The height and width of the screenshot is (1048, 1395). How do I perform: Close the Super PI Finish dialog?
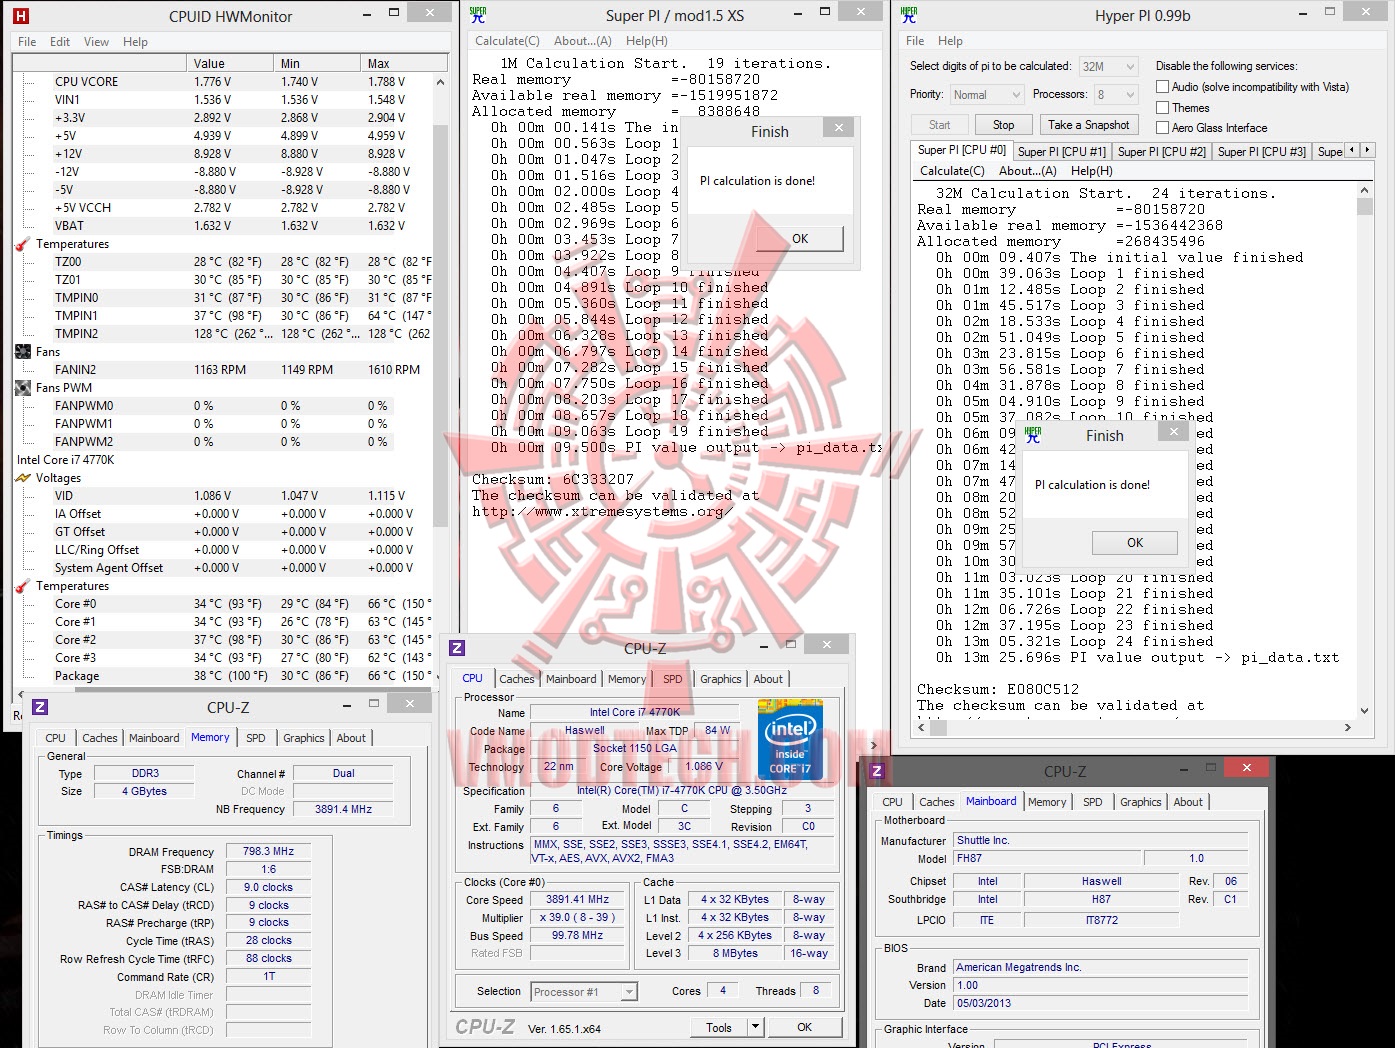pyautogui.click(x=839, y=128)
